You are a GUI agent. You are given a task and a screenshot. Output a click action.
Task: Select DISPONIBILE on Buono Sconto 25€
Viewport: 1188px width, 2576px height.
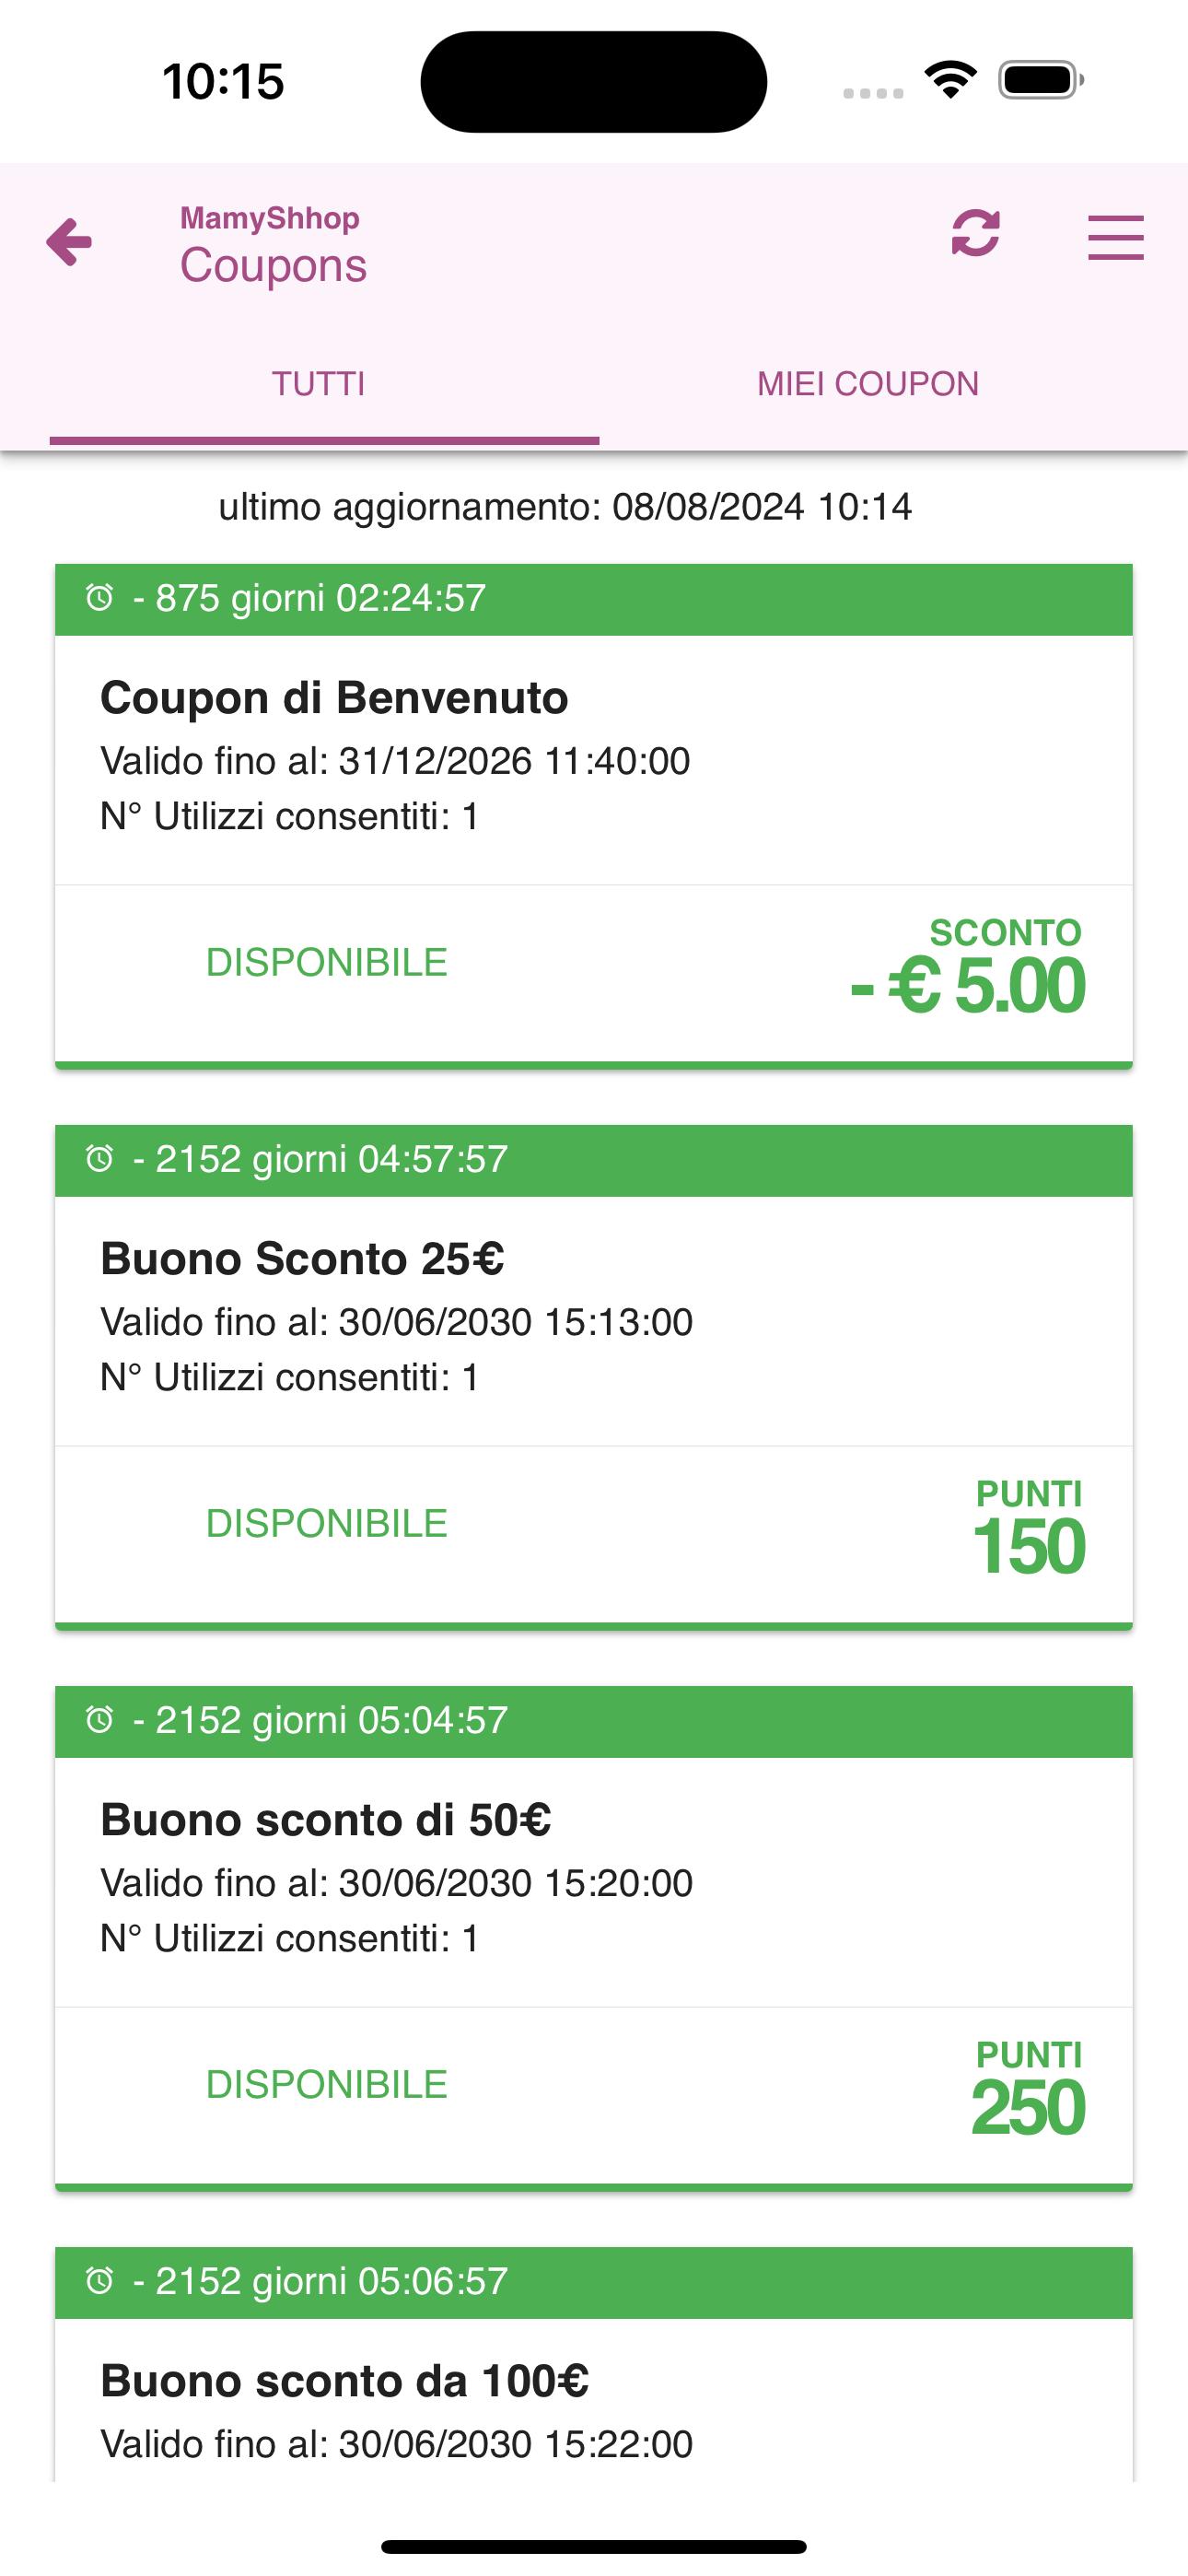tap(327, 1523)
